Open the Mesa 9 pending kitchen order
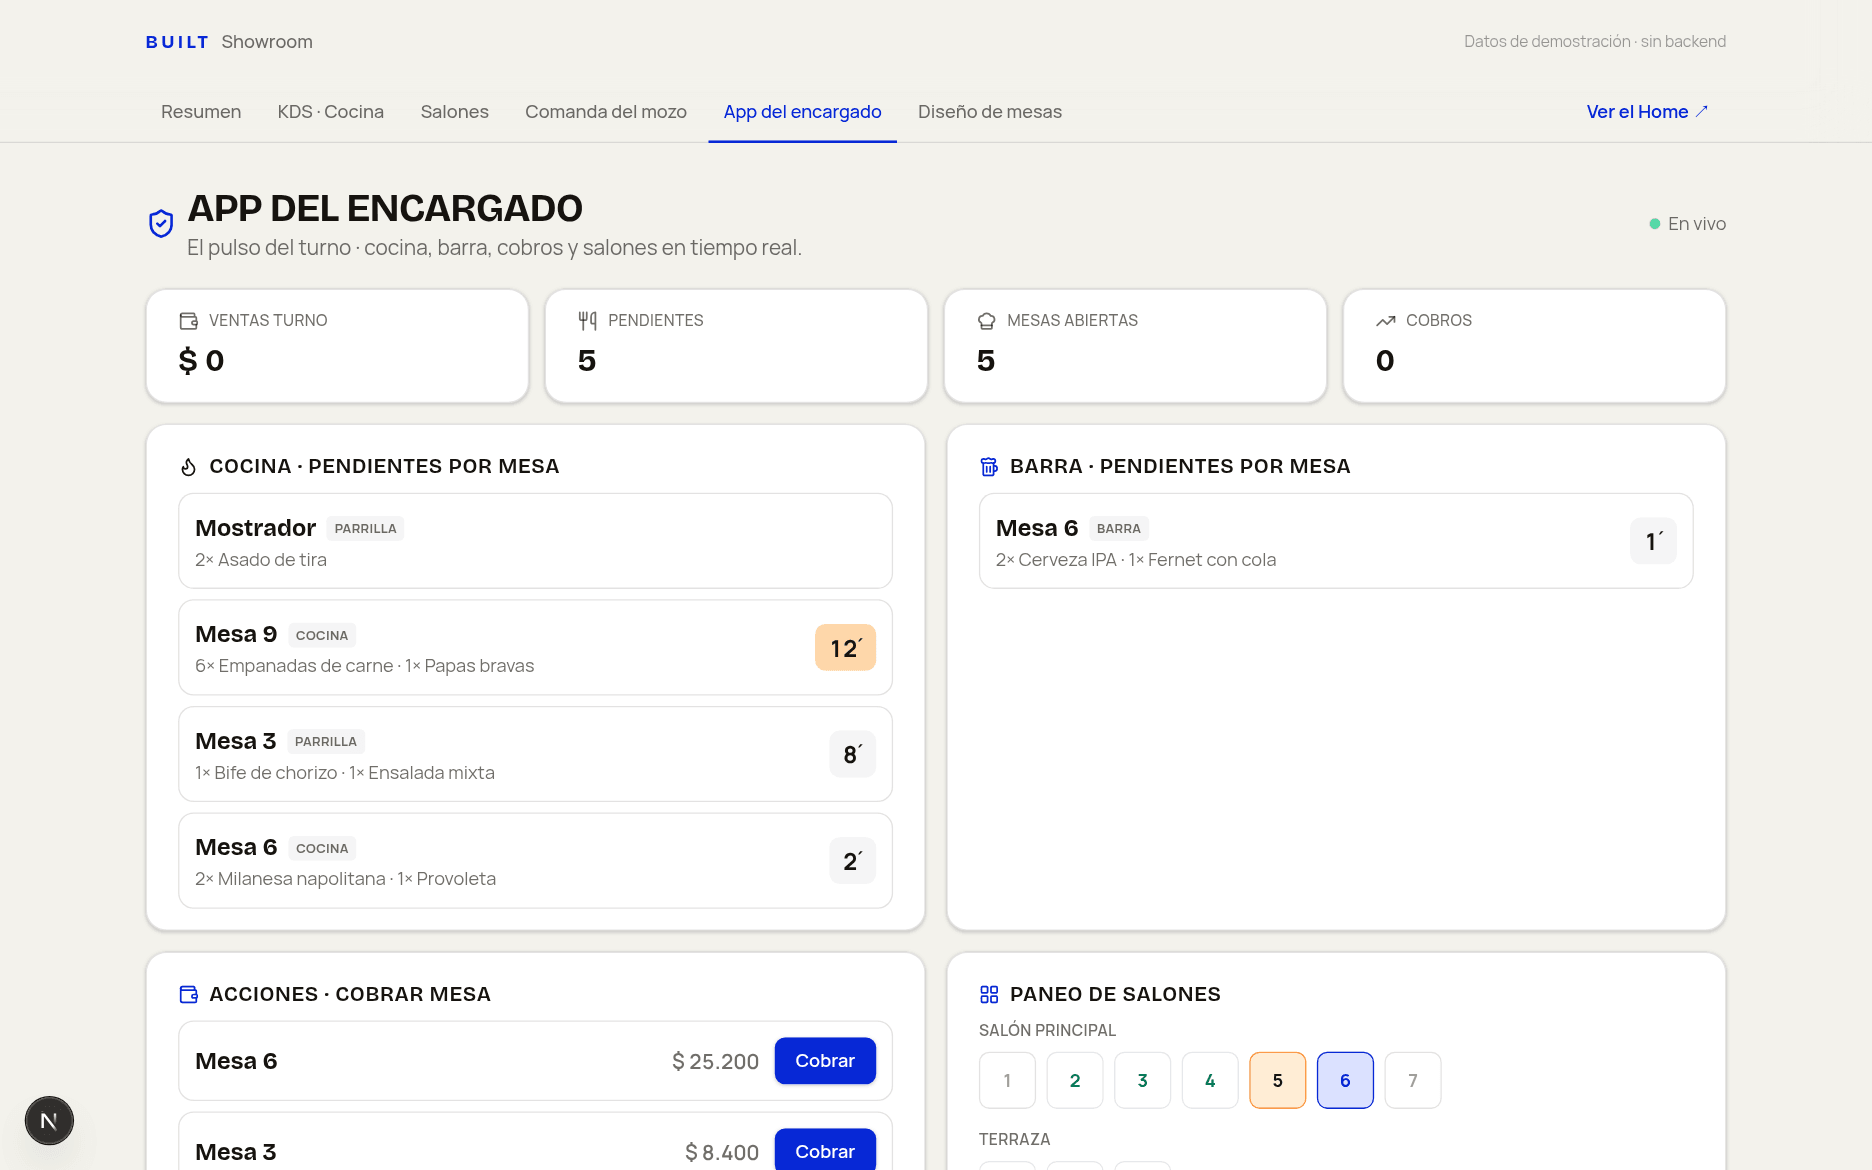The height and width of the screenshot is (1170, 1872). pyautogui.click(x=535, y=648)
